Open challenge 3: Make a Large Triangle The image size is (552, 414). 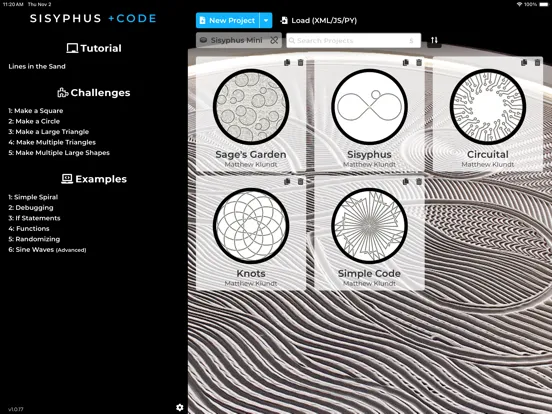pyautogui.click(x=49, y=132)
